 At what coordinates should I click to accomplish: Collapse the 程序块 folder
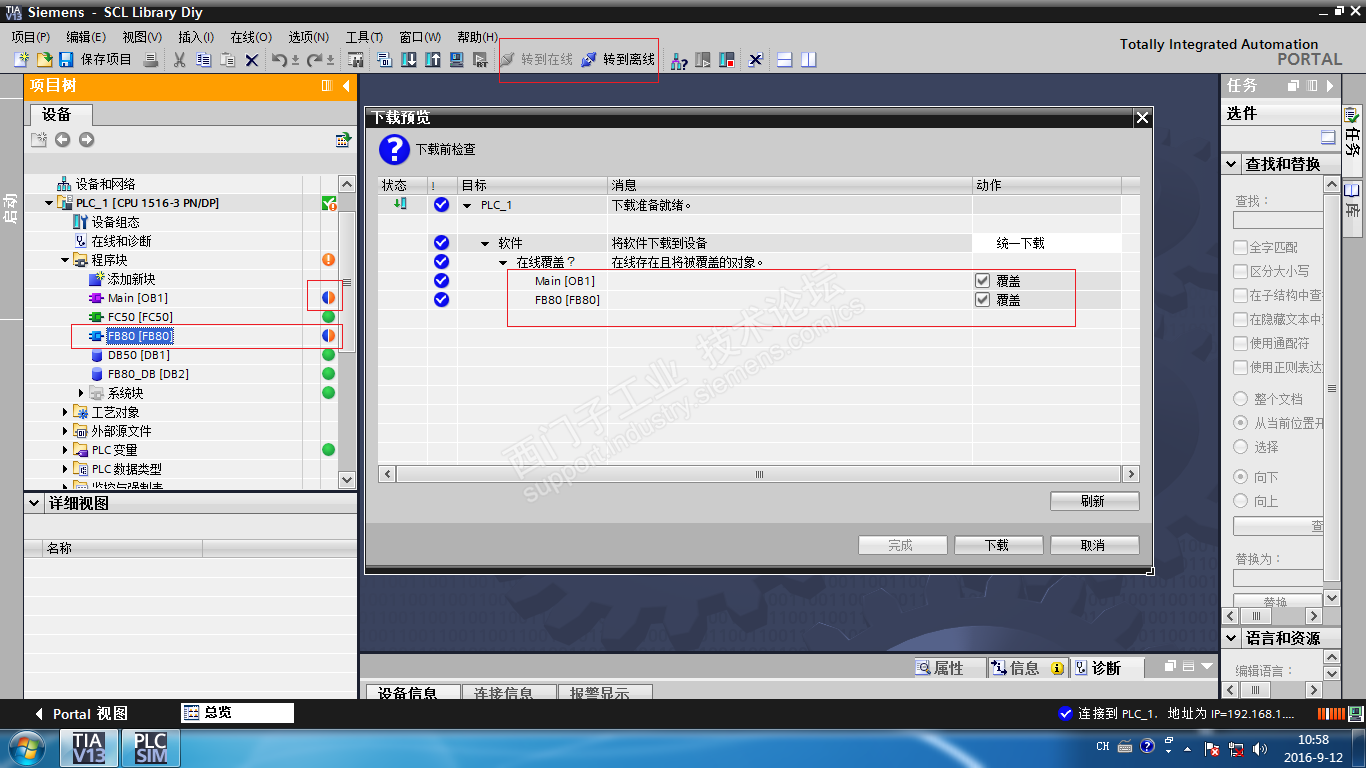tap(65, 260)
